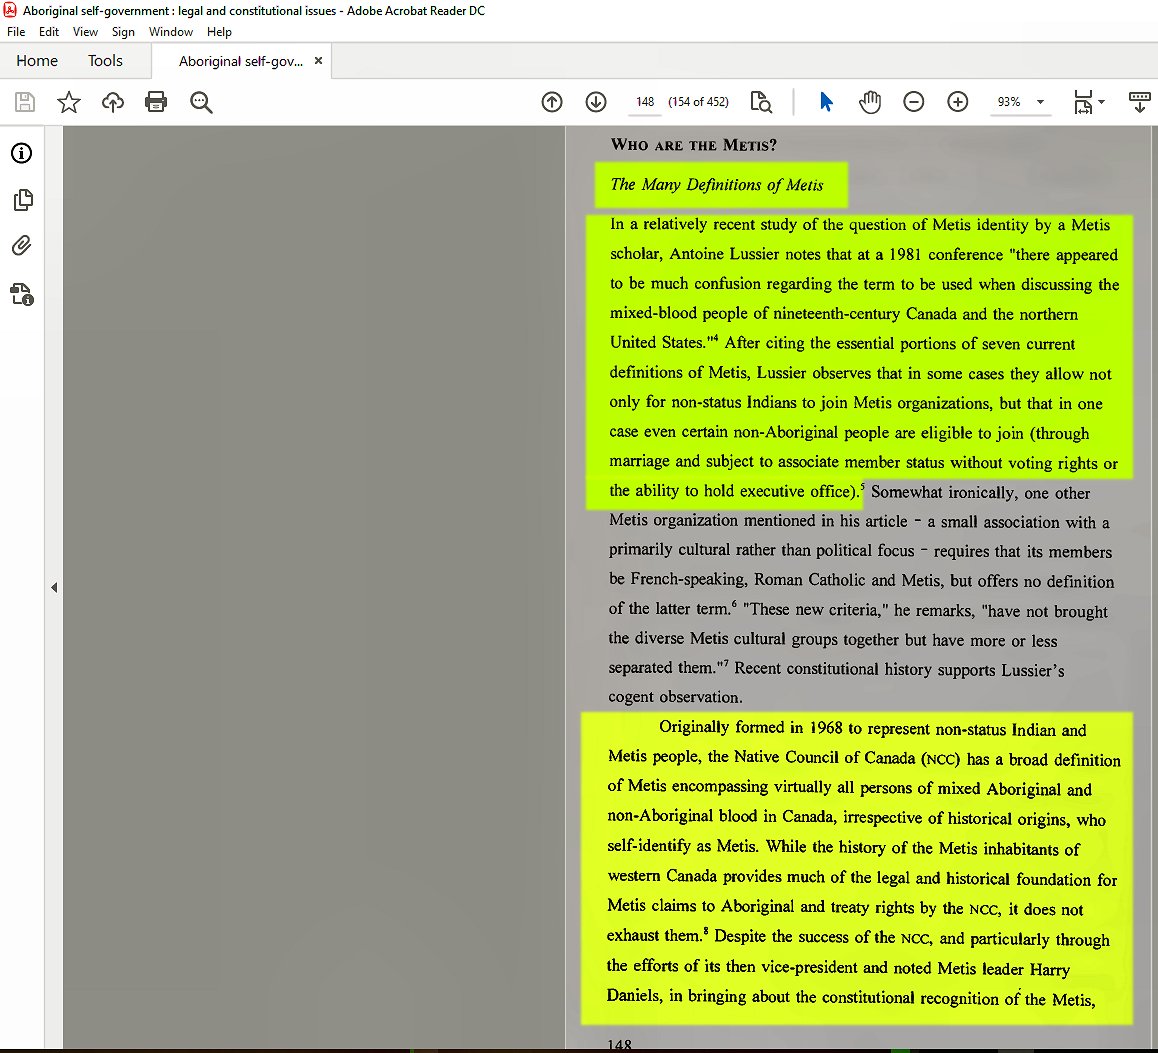
Task: Bookmark document with the star icon
Action: 69,102
